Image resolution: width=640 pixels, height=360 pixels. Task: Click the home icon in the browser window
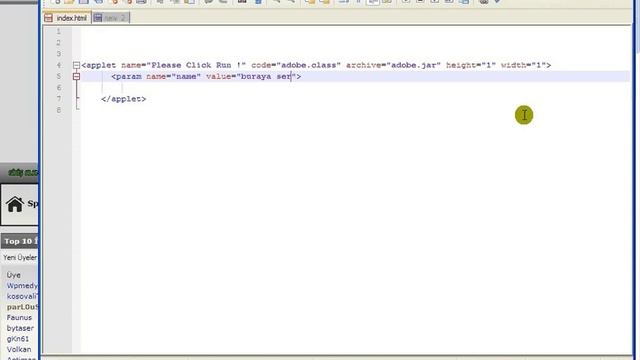click(x=15, y=204)
